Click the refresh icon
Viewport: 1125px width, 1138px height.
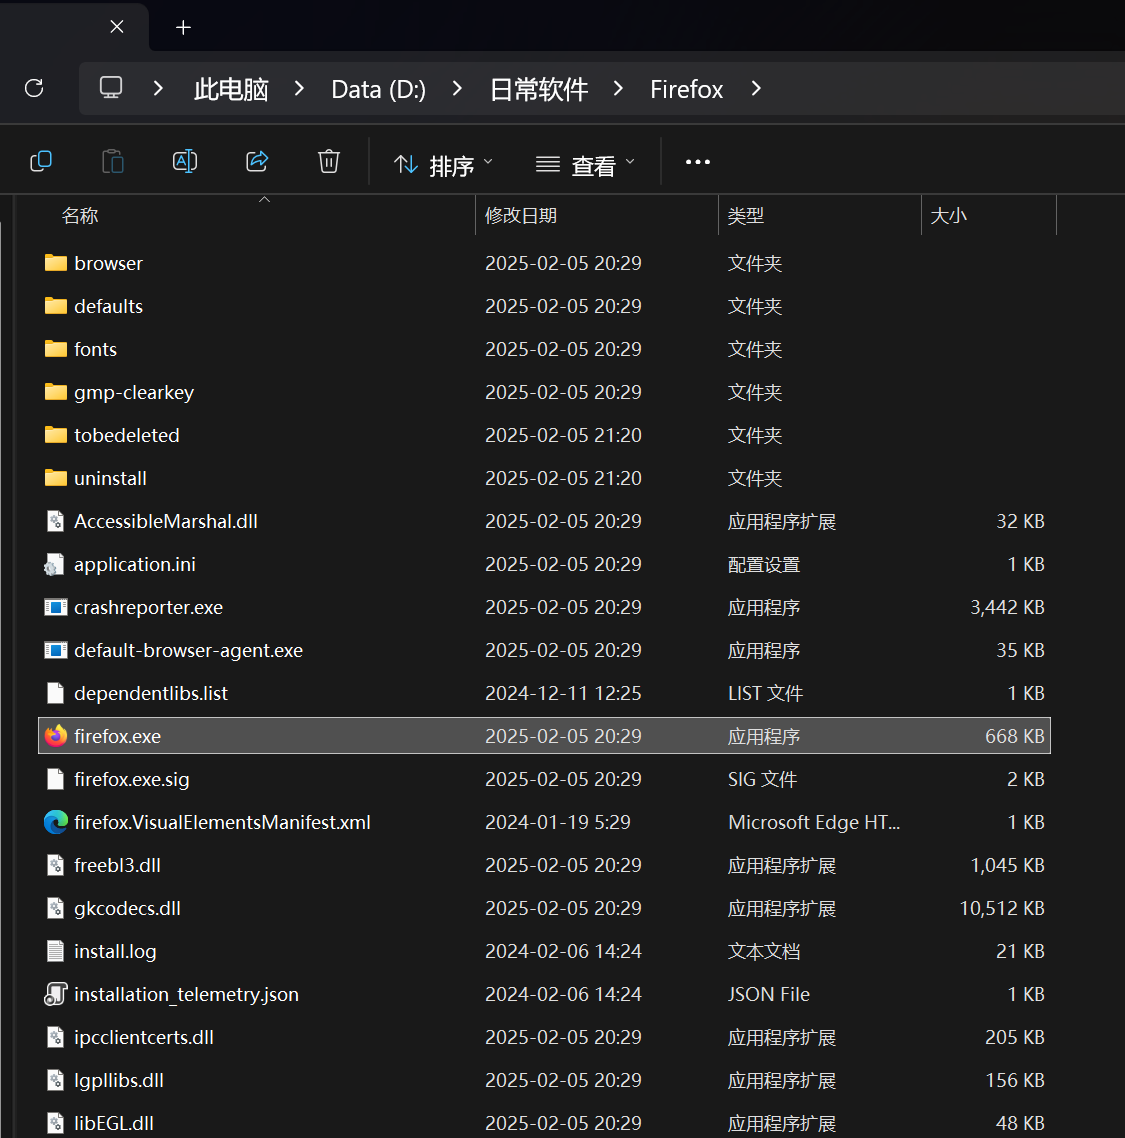(34, 89)
